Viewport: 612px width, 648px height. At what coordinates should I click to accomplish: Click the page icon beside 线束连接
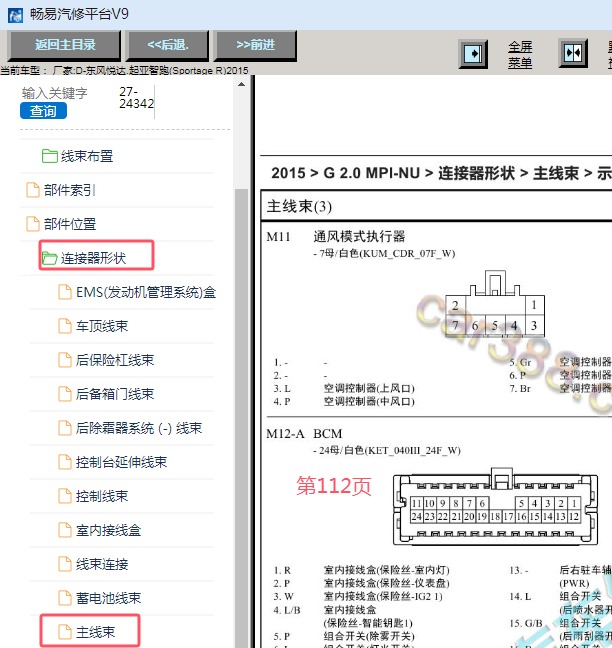pyautogui.click(x=64, y=564)
